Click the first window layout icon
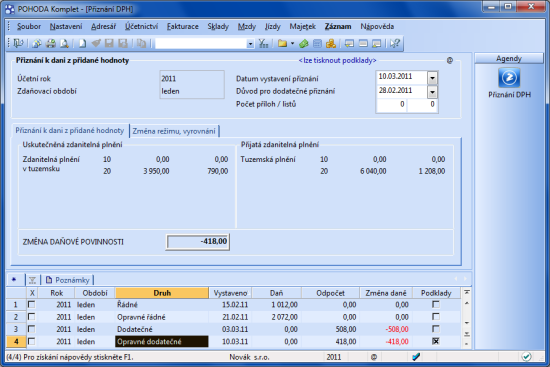Screen dimensions: 550x367 [349, 44]
